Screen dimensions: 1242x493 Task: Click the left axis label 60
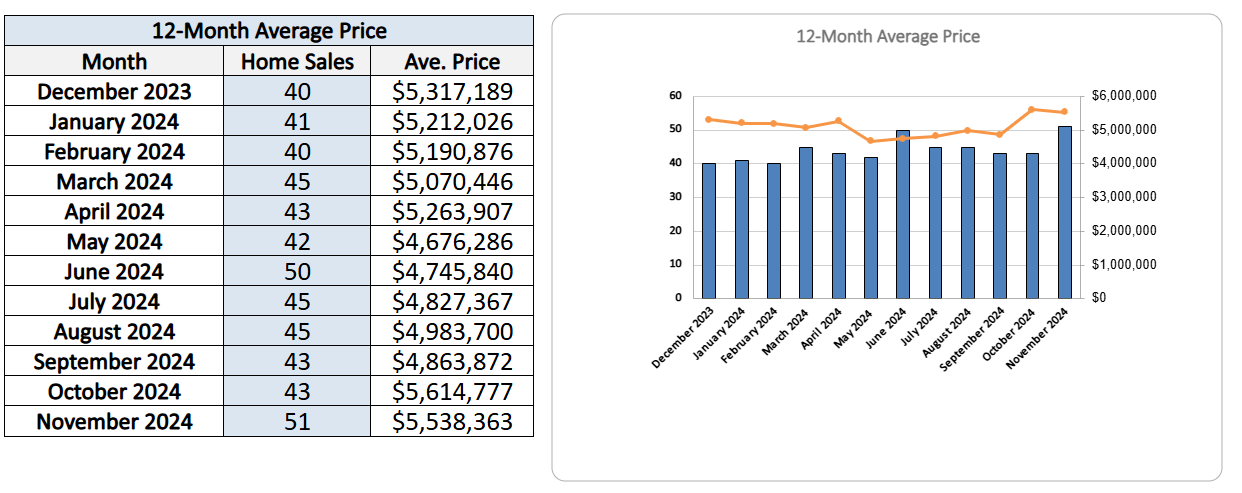[x=675, y=96]
